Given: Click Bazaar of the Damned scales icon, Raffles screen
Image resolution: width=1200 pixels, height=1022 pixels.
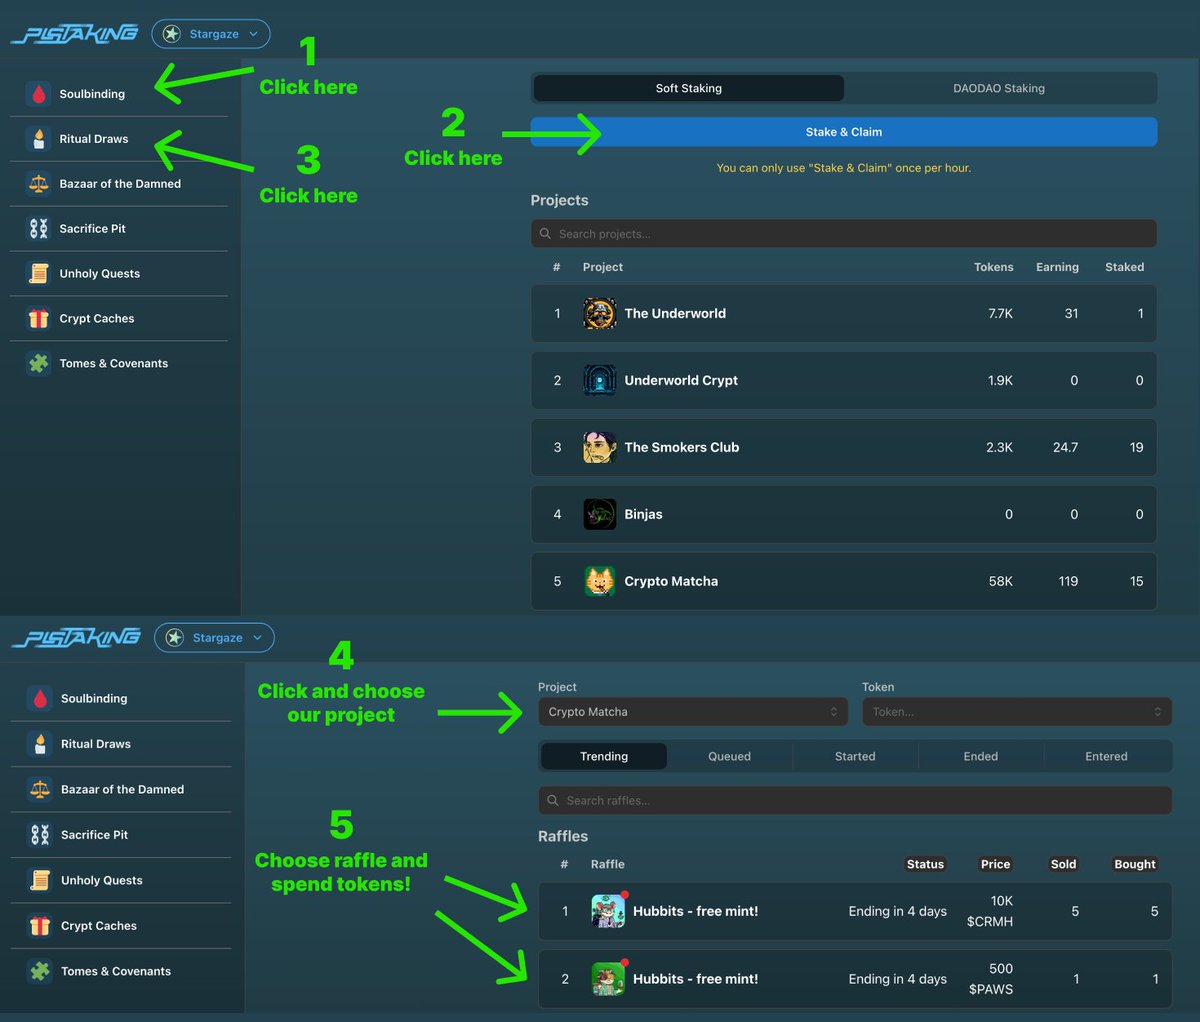Looking at the screenshot, I should pyautogui.click(x=40, y=790).
